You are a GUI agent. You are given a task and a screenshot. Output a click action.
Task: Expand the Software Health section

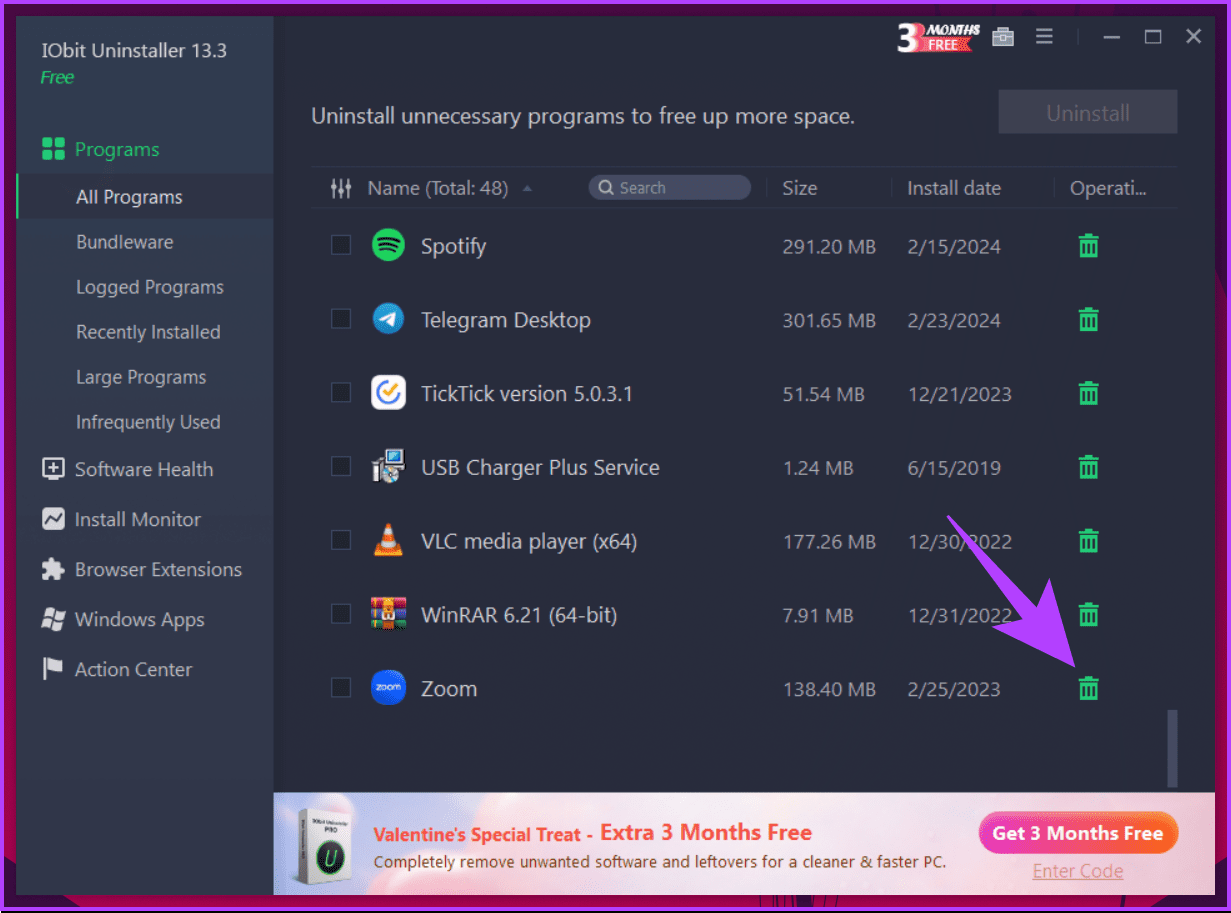pyautogui.click(x=143, y=469)
